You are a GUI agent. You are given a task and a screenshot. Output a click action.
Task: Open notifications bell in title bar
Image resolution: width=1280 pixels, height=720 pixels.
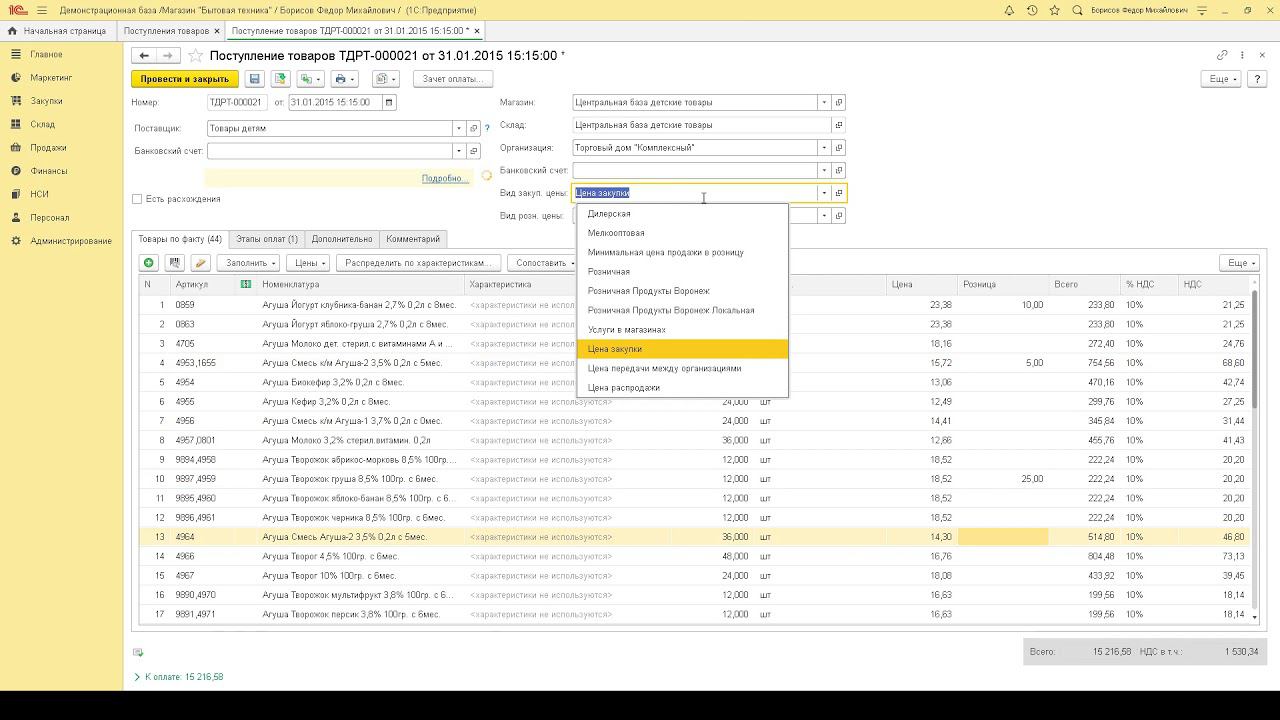pos(1009,10)
